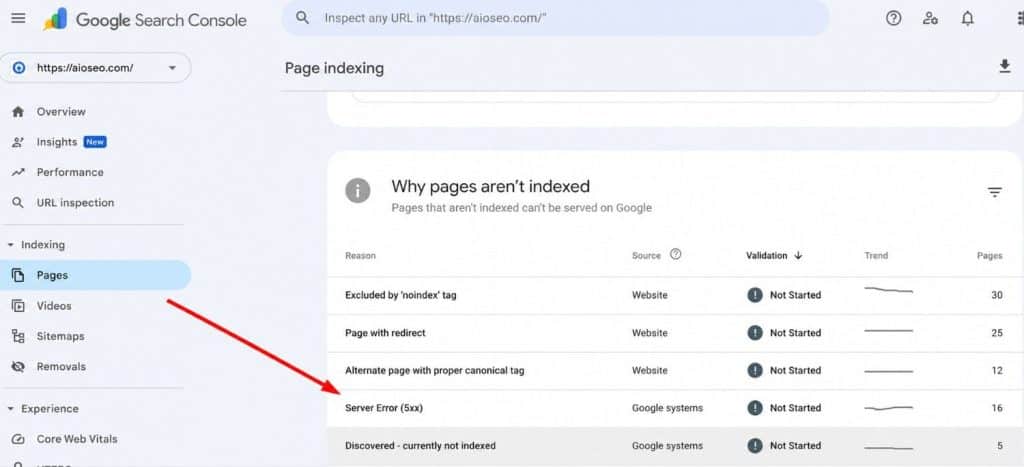Click trend sparkline for Server Error (5xx)

click(888, 408)
